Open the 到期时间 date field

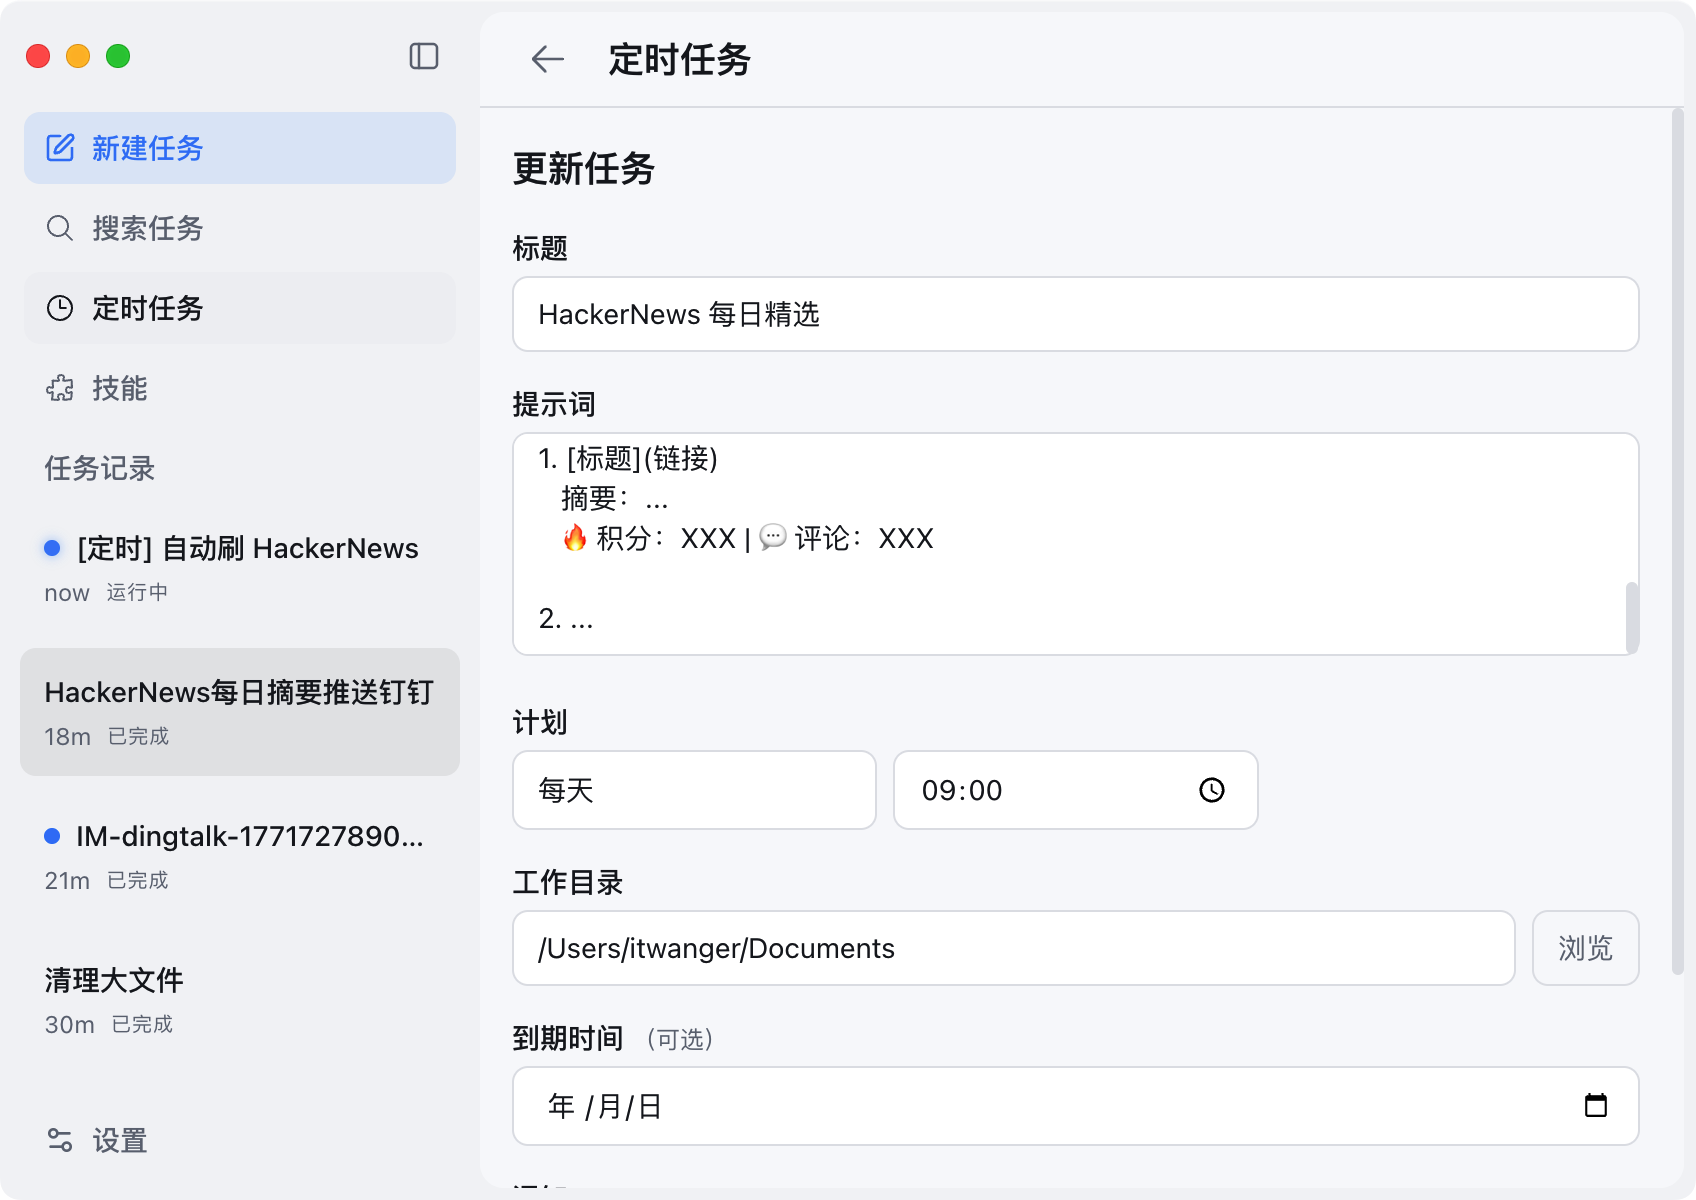(1050, 1106)
